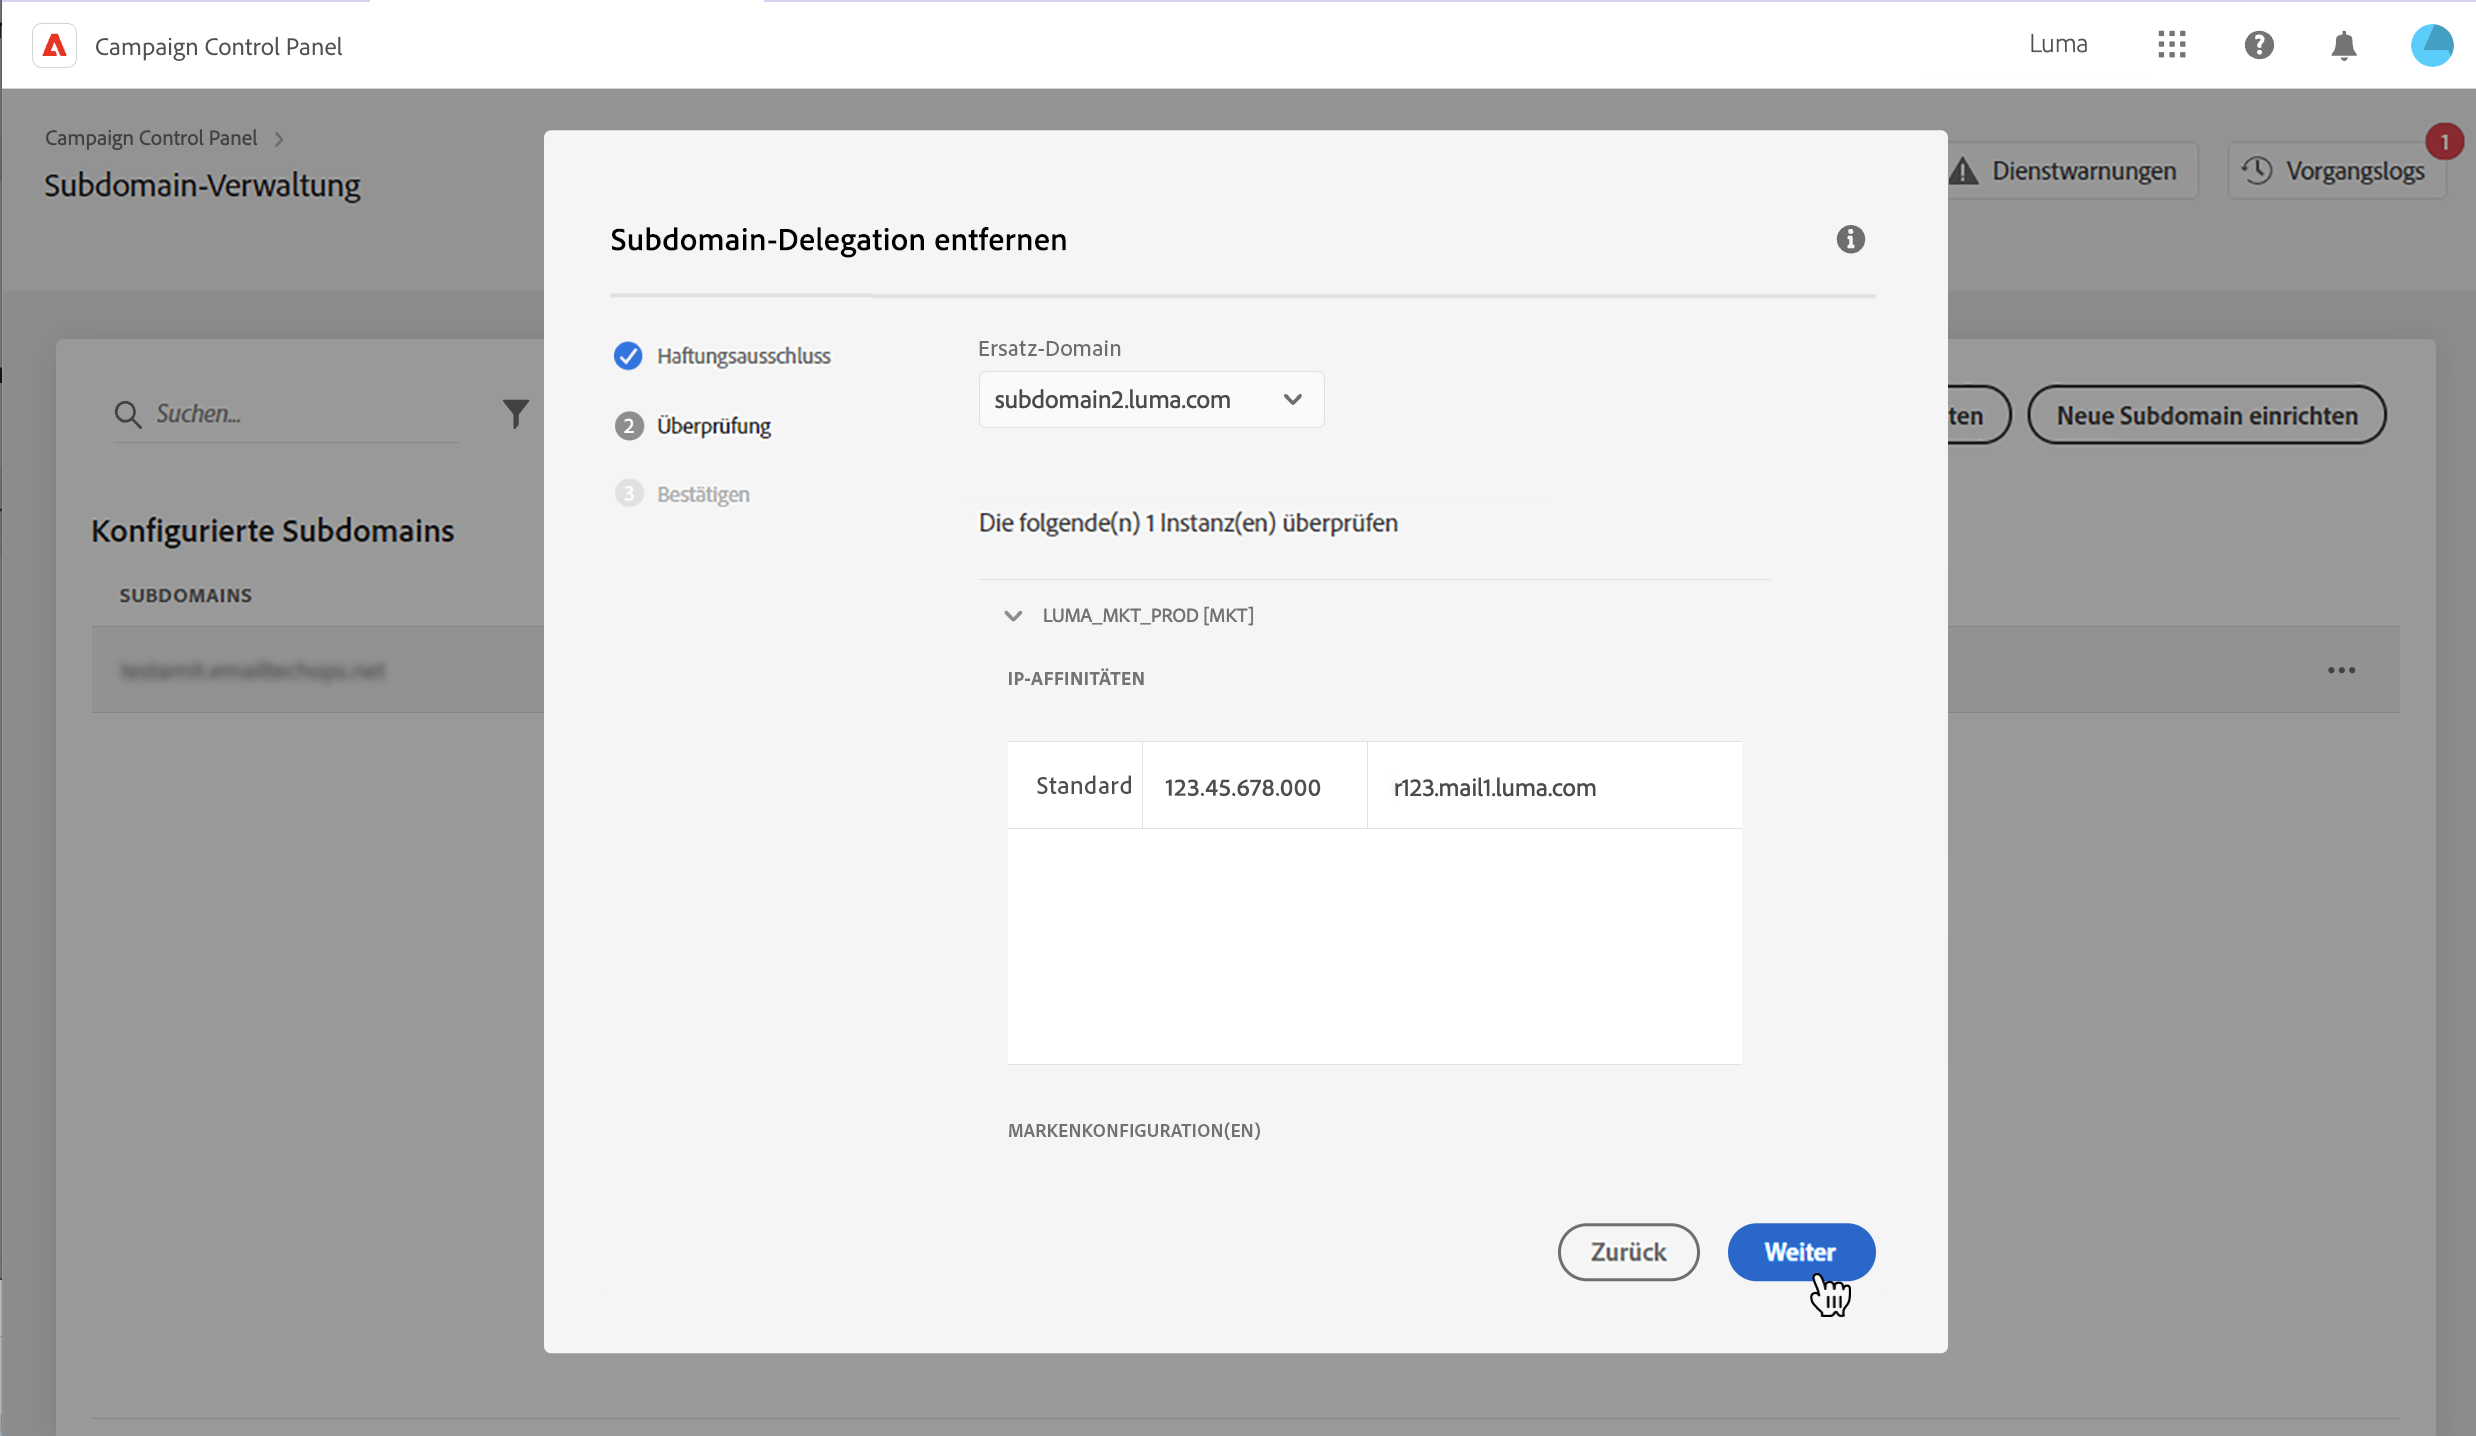Select the Bestätigen step

click(702, 494)
